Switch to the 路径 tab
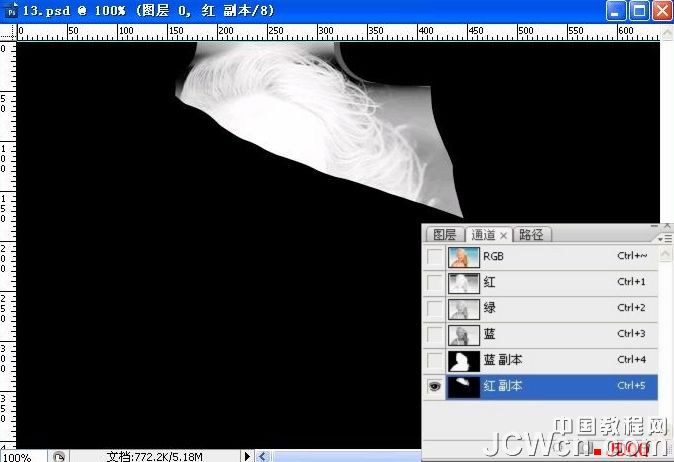The width and height of the screenshot is (674, 462). pyautogui.click(x=531, y=235)
